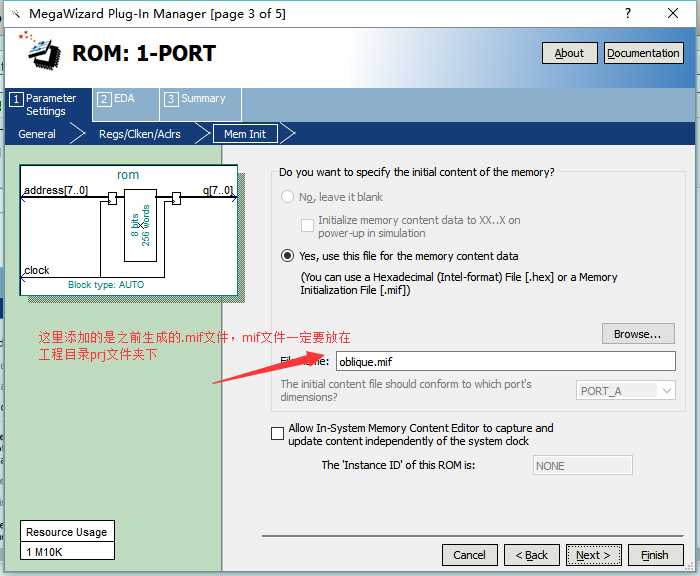This screenshot has width=700, height=576.
Task: Click the rom block diagram preview
Action: click(129, 230)
